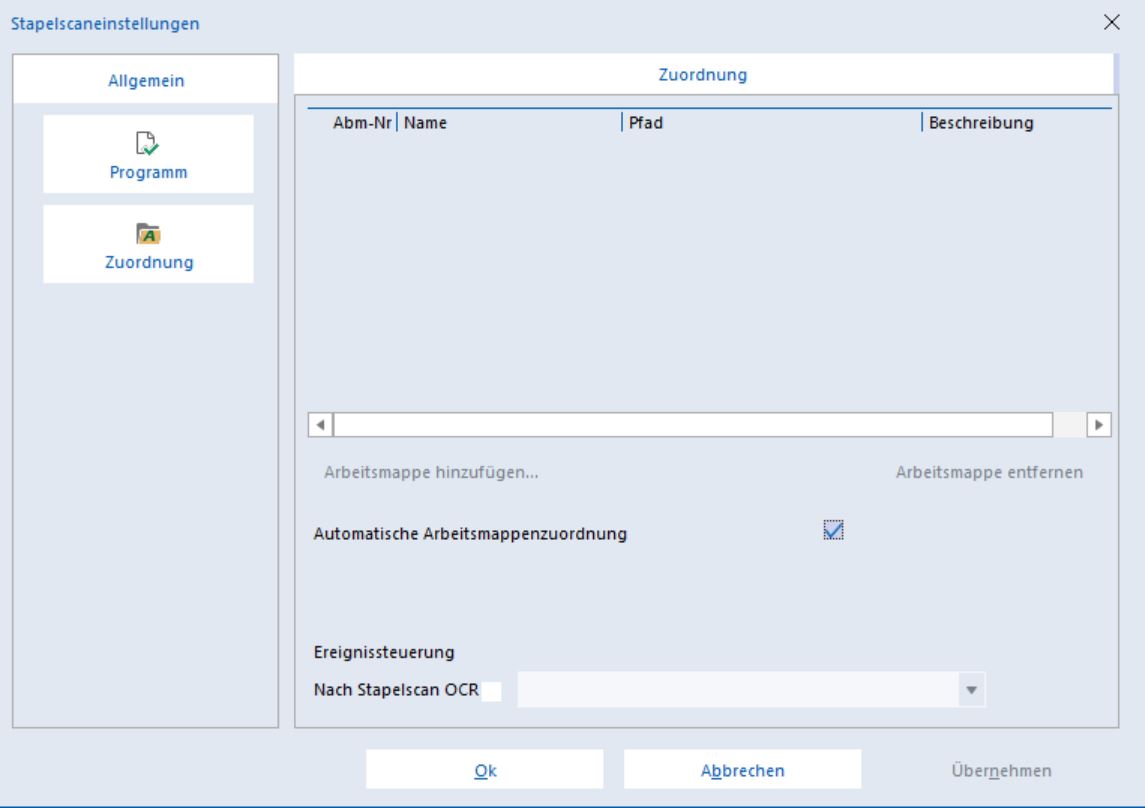This screenshot has width=1145, height=808.
Task: Open the Zuordnung folder icon page
Action: pos(148,244)
